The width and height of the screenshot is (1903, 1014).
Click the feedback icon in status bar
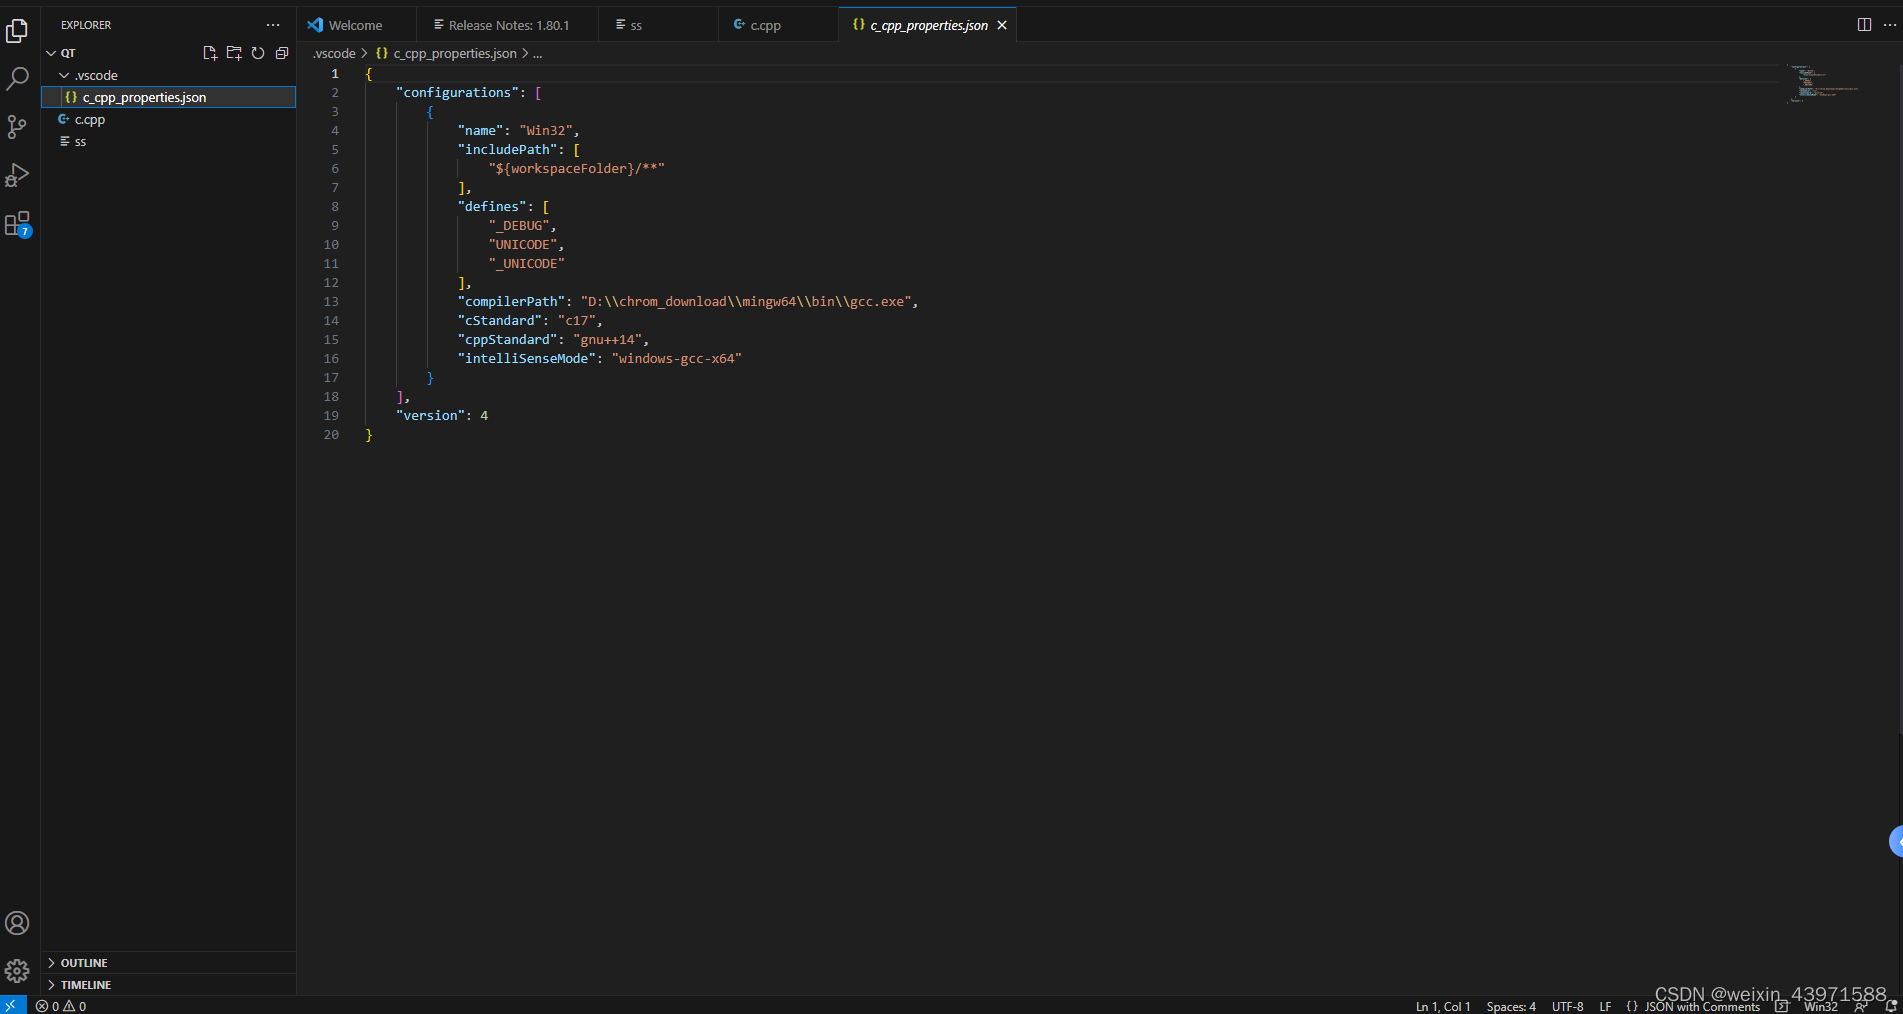[x=1861, y=1006]
